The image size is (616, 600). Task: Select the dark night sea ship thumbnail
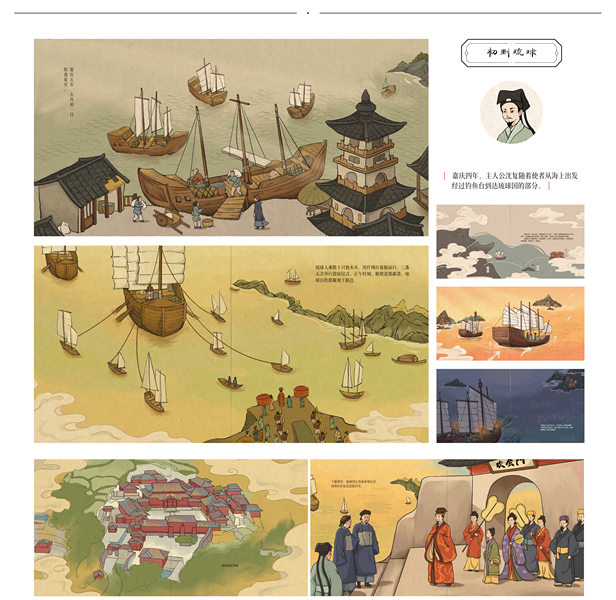[510, 406]
